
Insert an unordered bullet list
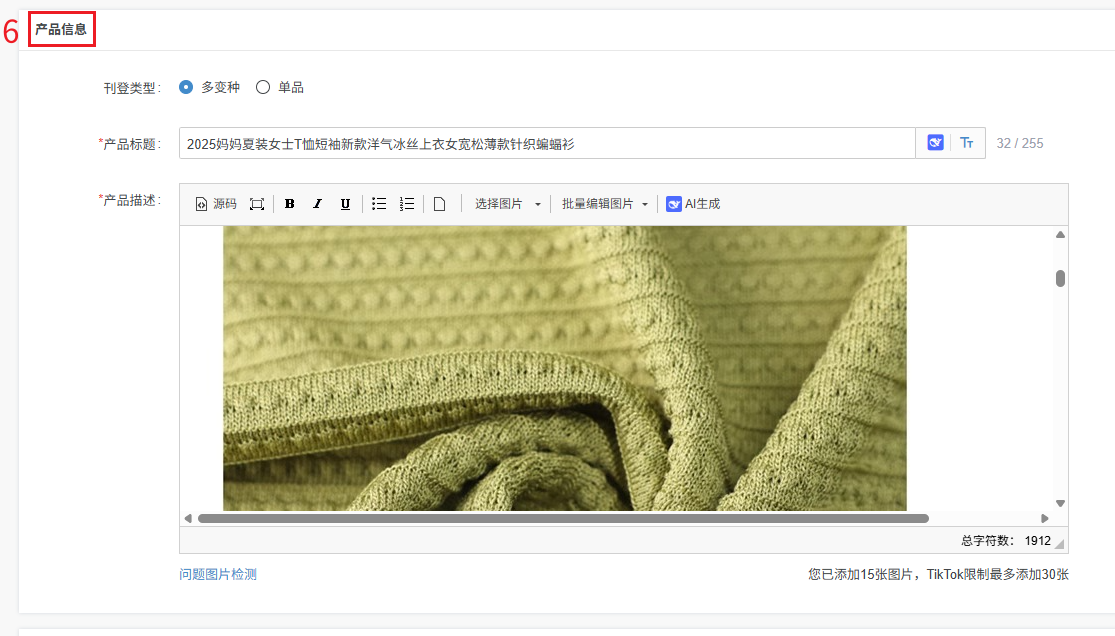click(379, 204)
